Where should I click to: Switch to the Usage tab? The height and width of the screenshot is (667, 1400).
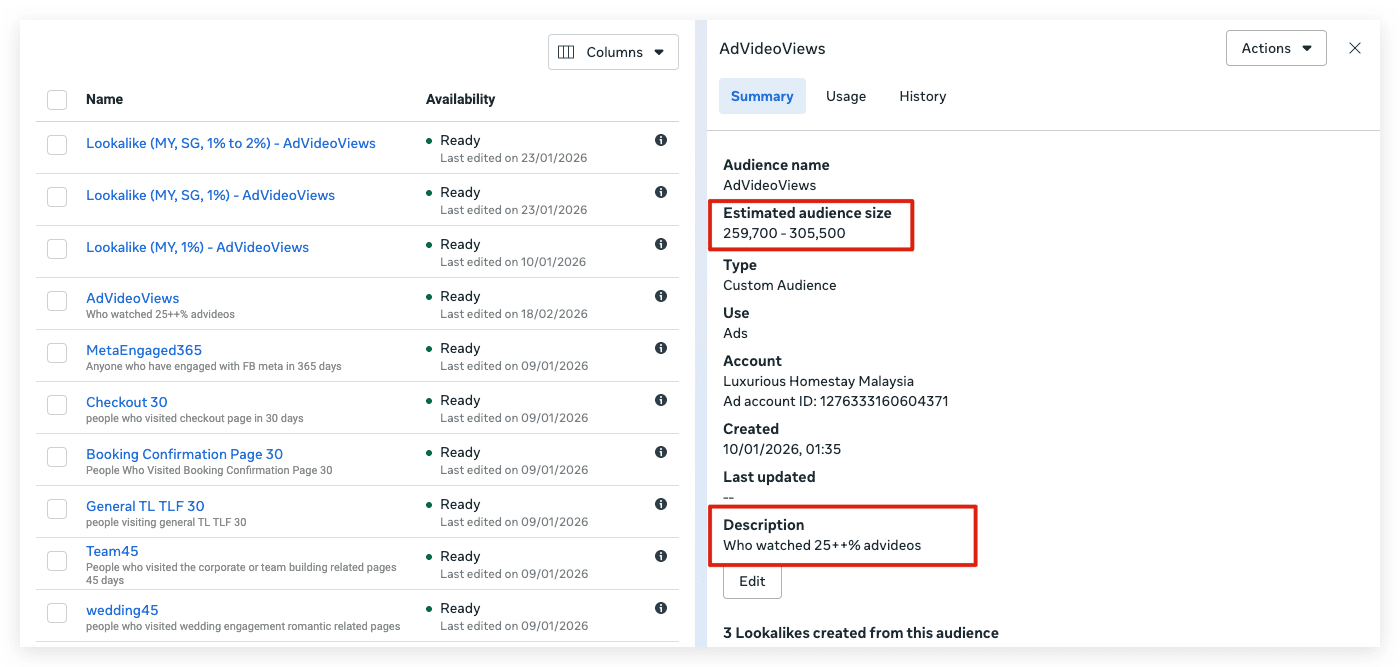click(846, 96)
